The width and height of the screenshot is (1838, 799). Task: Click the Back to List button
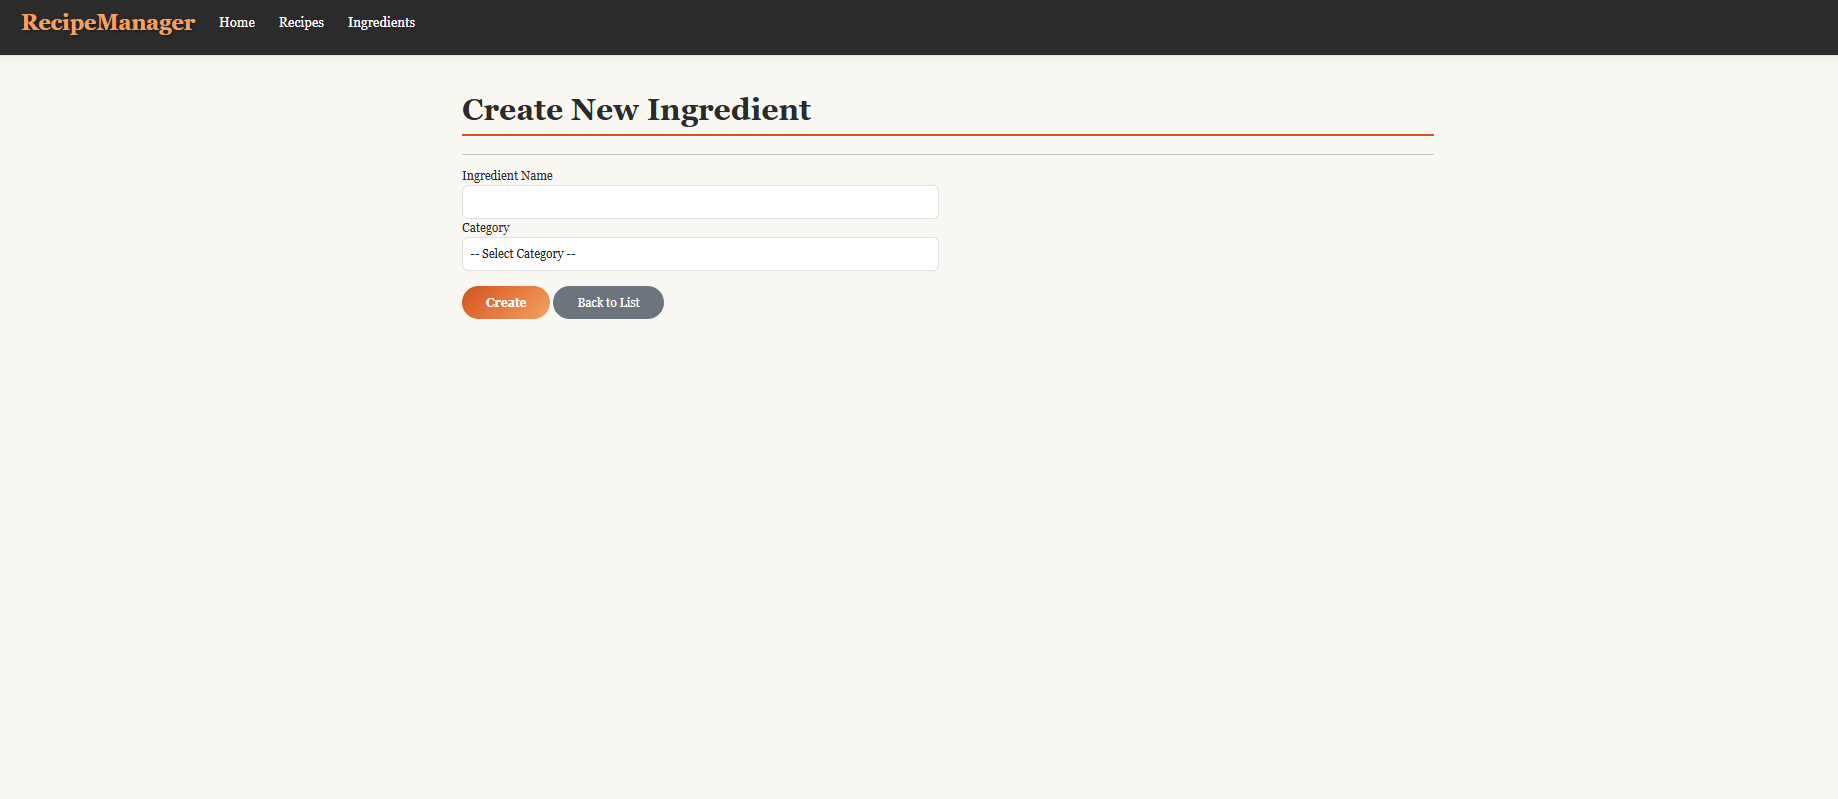[x=608, y=303]
